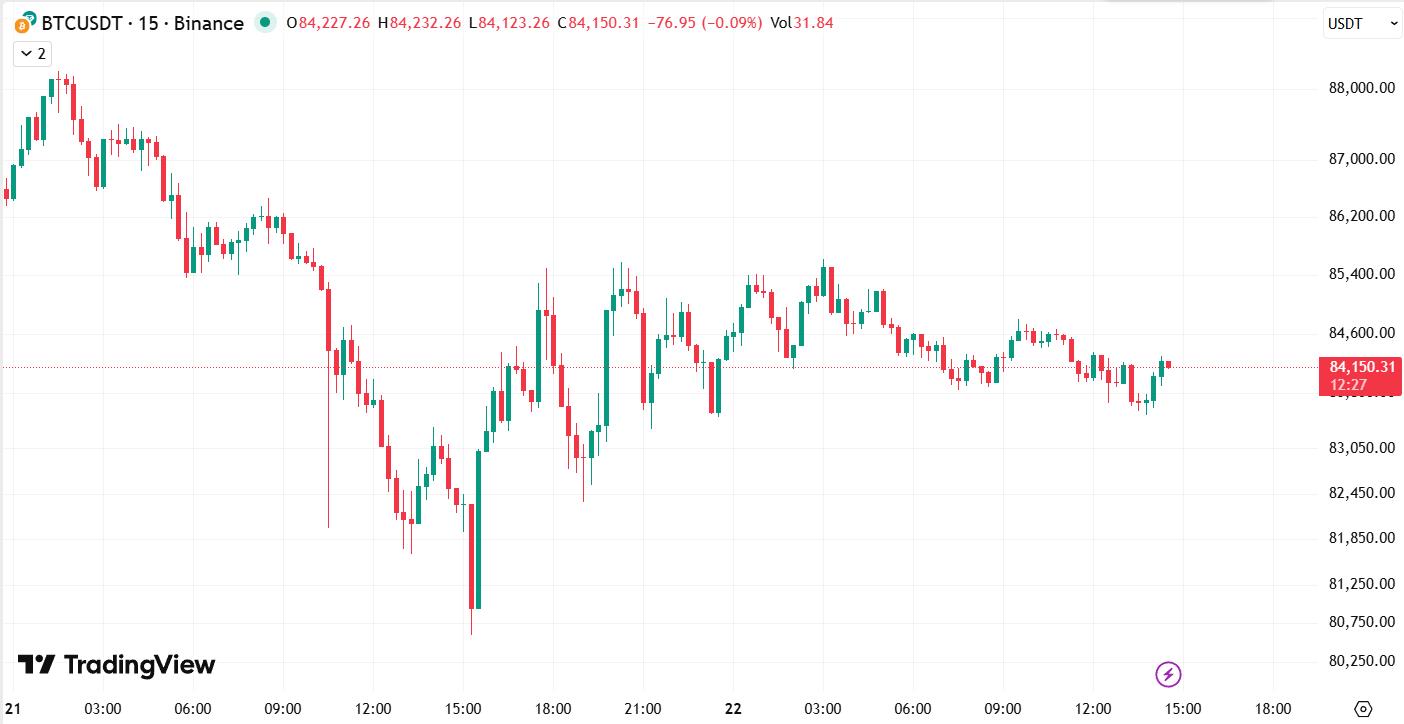Viewport: 1404px width, 724px height.
Task: Open chart settings hexagon icon
Action: point(1363,709)
